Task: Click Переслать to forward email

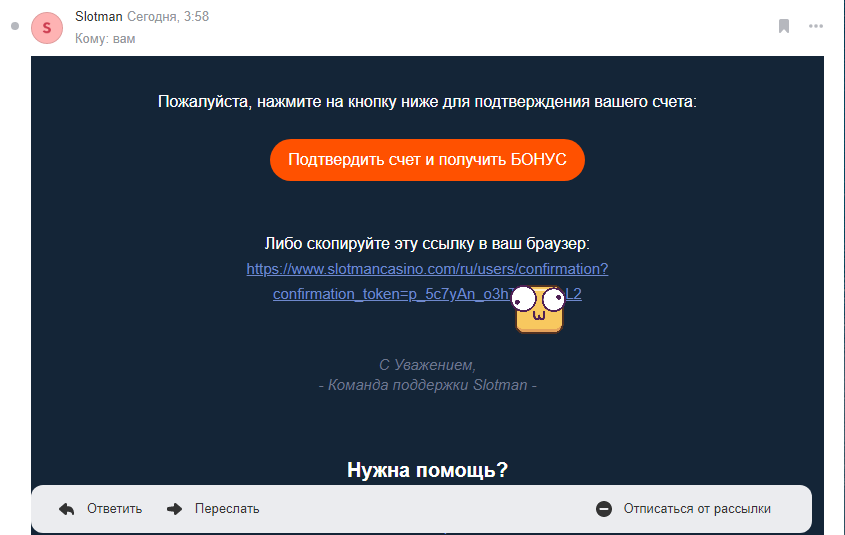Action: [227, 509]
